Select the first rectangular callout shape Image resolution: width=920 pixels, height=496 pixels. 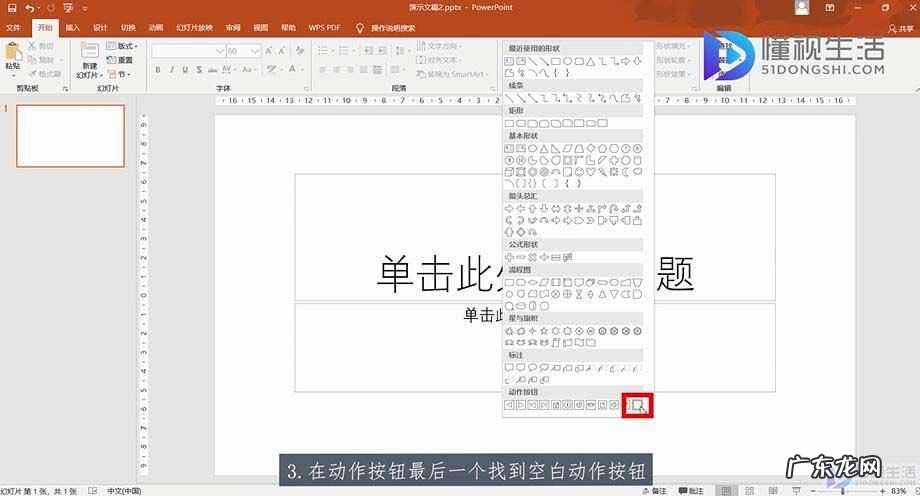509,368
